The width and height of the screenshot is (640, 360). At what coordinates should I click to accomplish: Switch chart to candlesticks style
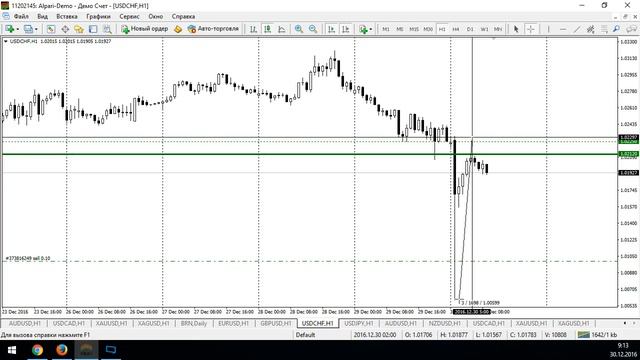tap(267, 29)
